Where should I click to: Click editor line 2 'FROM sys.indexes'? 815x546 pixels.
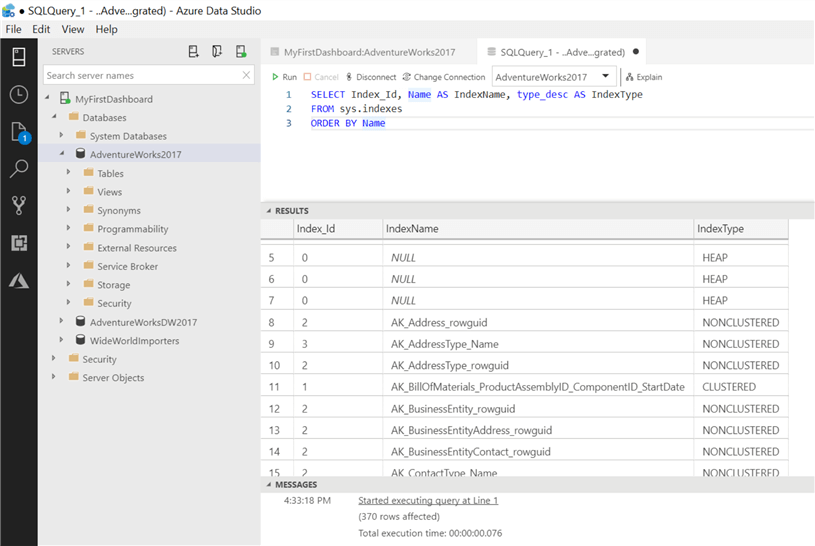[x=356, y=109]
